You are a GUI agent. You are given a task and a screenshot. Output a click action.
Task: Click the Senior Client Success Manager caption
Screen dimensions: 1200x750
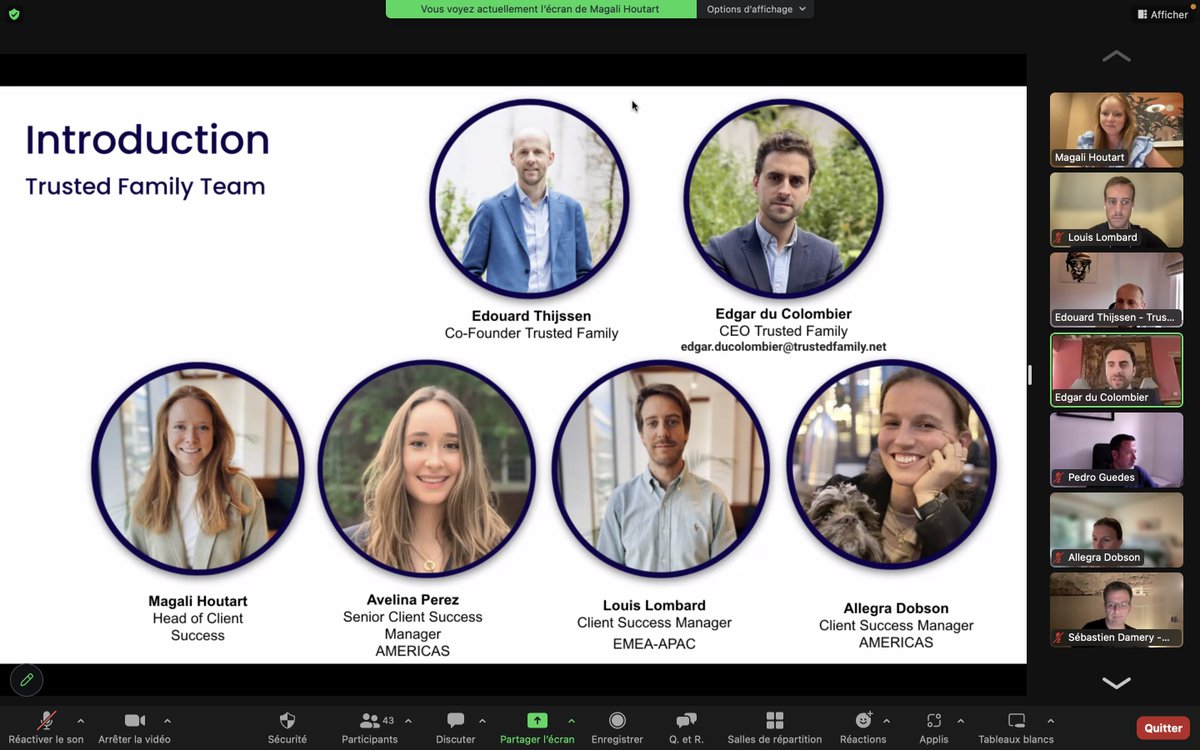412,626
